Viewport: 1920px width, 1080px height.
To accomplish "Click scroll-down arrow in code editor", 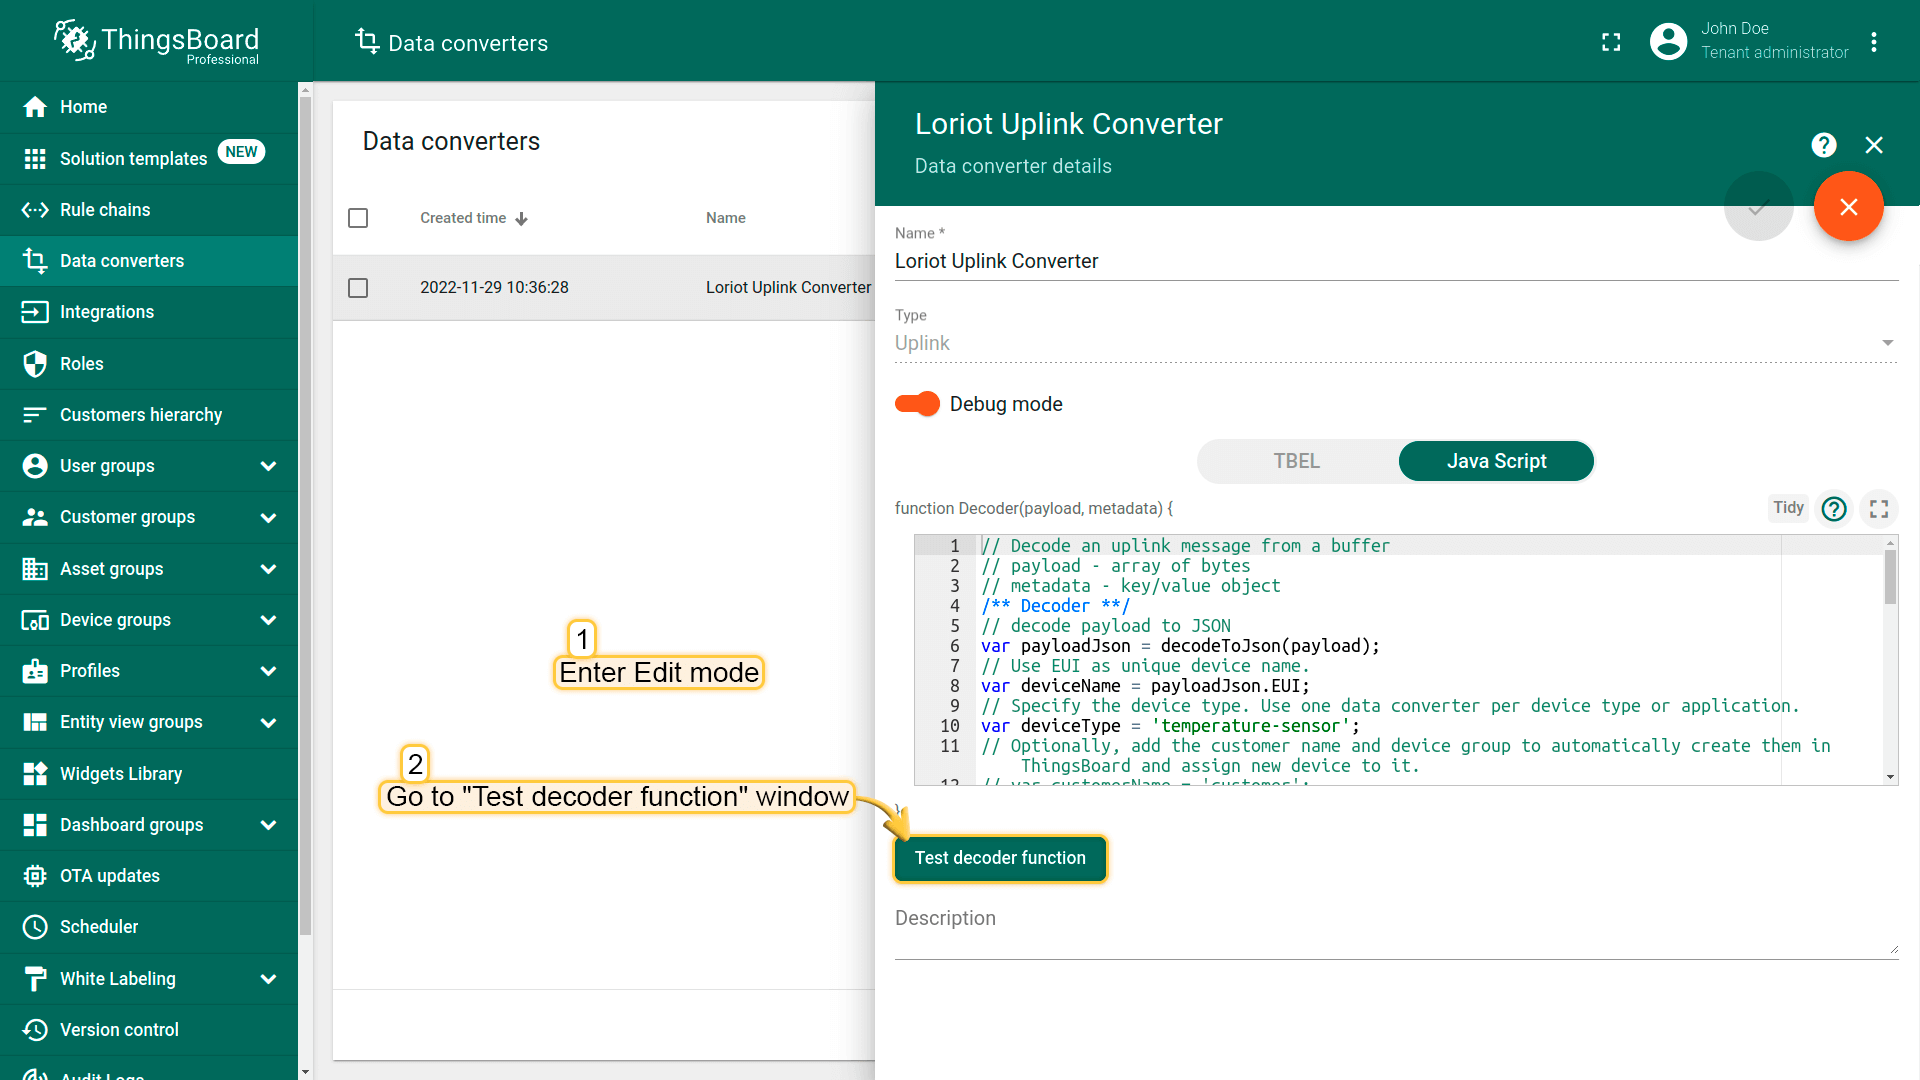I will (x=1890, y=777).
